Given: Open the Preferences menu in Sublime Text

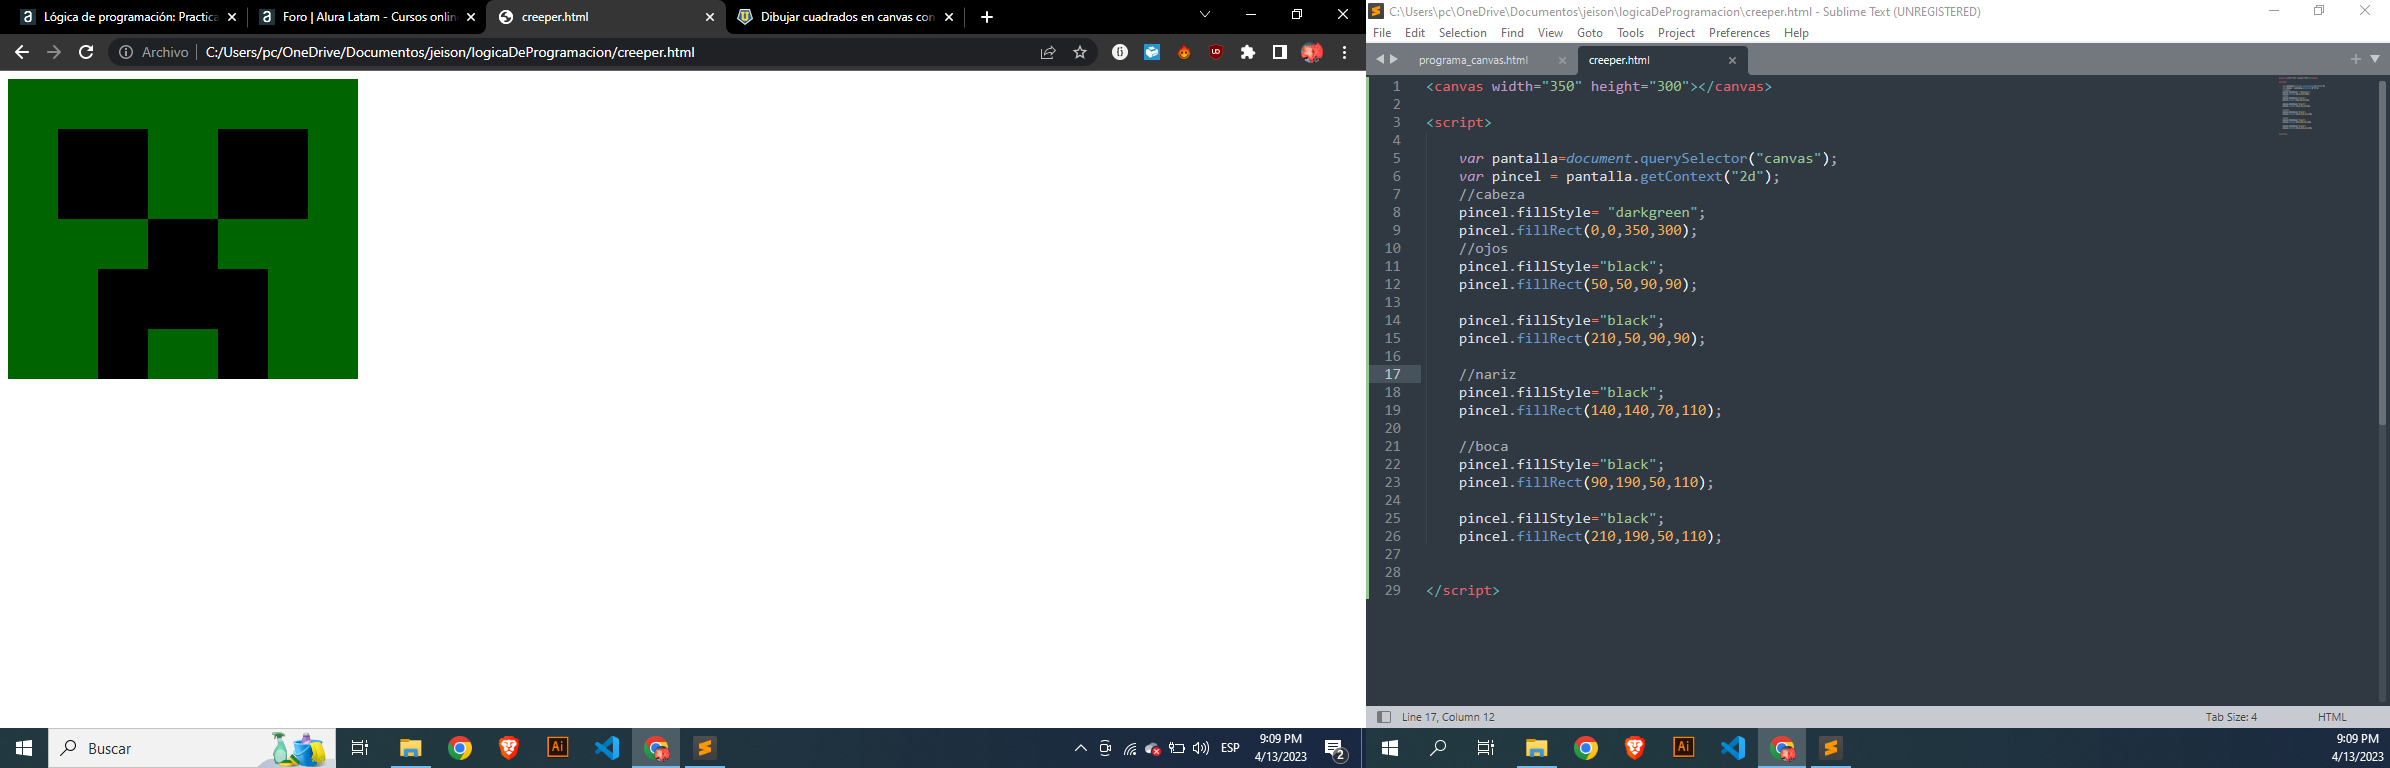Looking at the screenshot, I should [1739, 33].
